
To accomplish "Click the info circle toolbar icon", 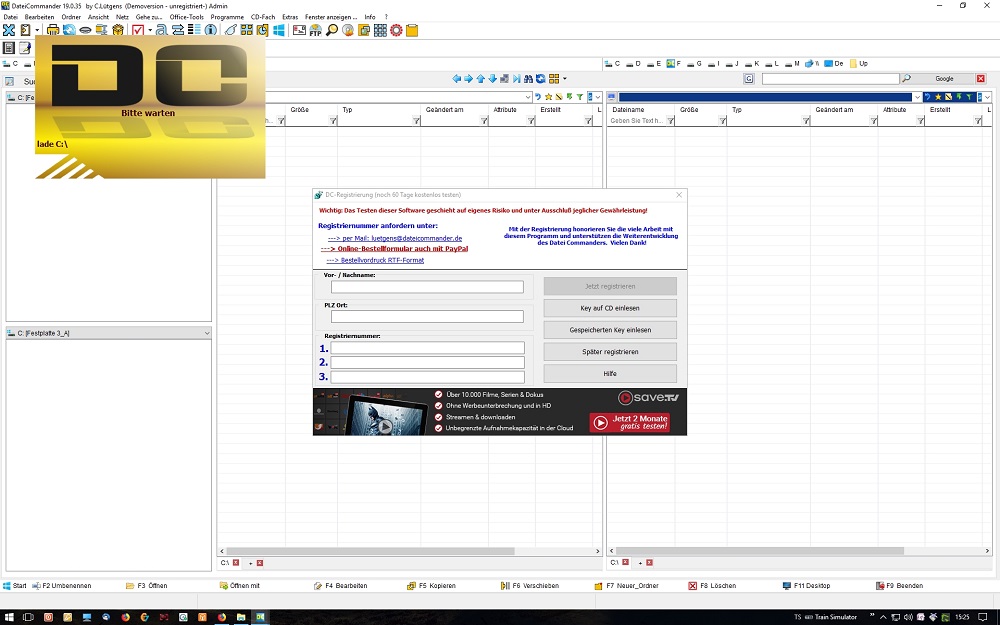I will 210,30.
